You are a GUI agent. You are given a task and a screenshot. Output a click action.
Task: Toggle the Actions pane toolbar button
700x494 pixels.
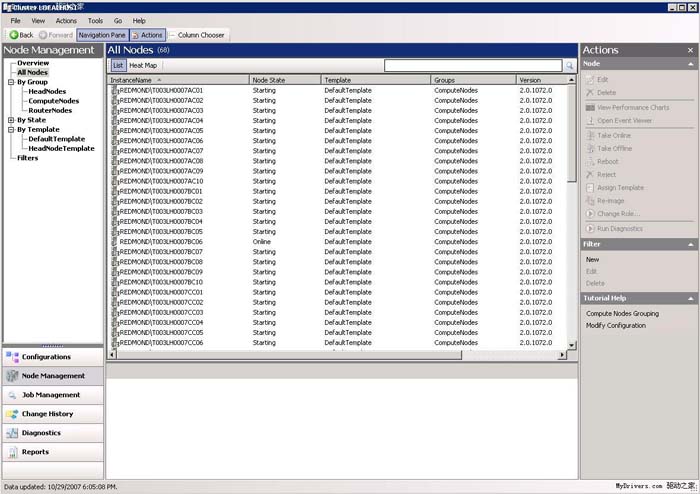[x=146, y=35]
